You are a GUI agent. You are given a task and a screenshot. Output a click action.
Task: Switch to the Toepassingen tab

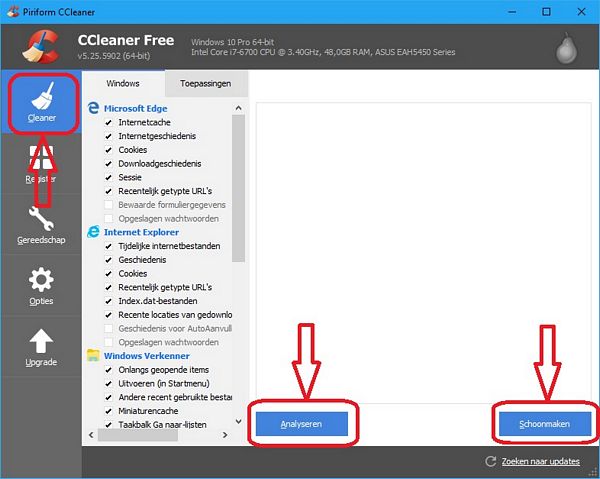206,83
